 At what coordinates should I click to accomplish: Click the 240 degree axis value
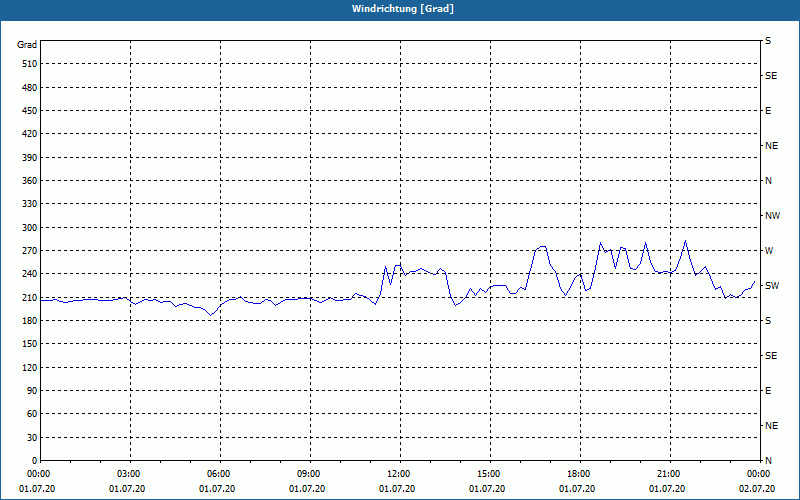29,274
